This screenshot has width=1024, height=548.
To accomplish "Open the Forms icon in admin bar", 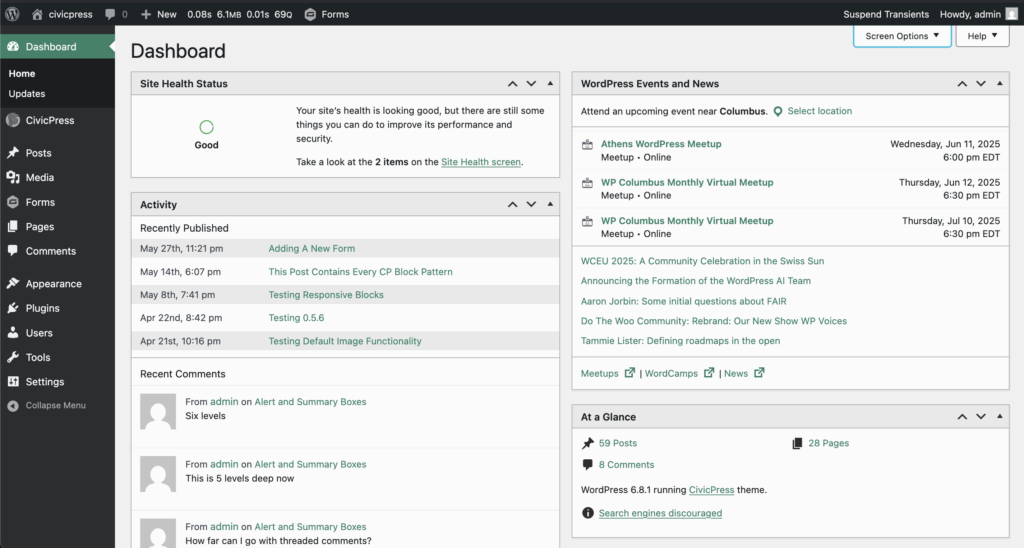I will point(310,14).
